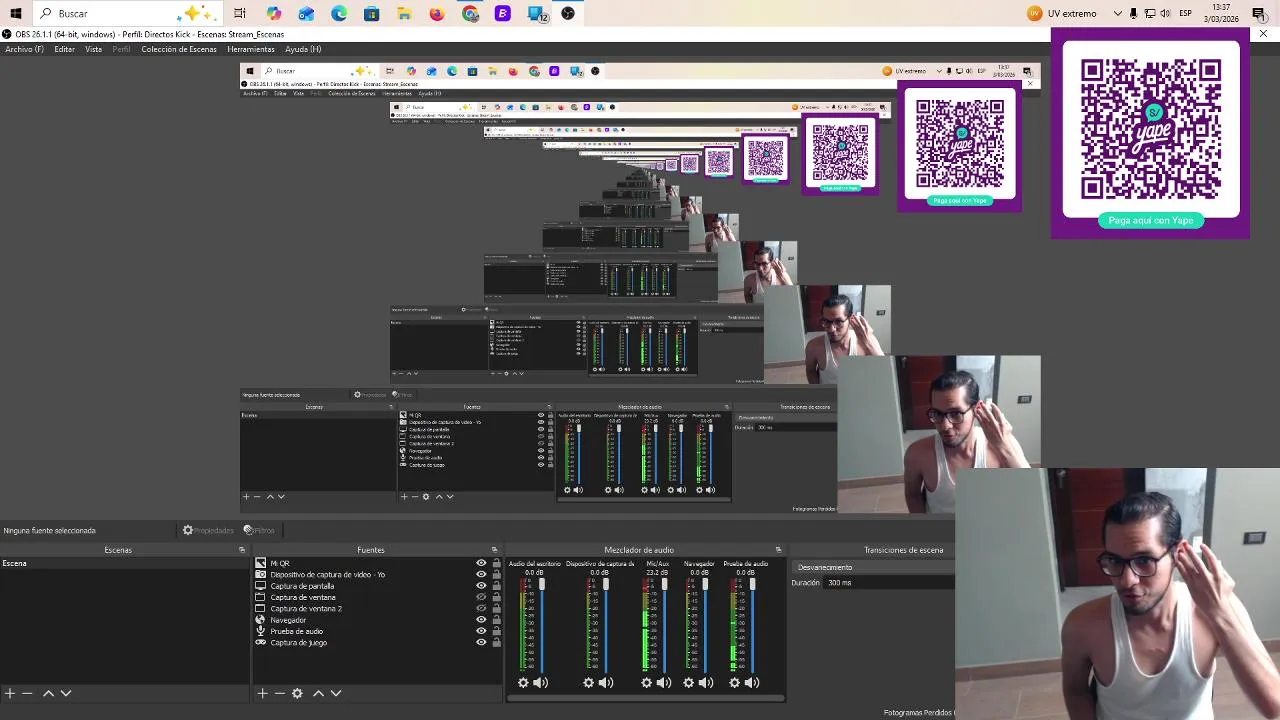Screen dimensions: 1280x720
Task: Open Microsoft Edge from the taskbar
Action: 339,13
